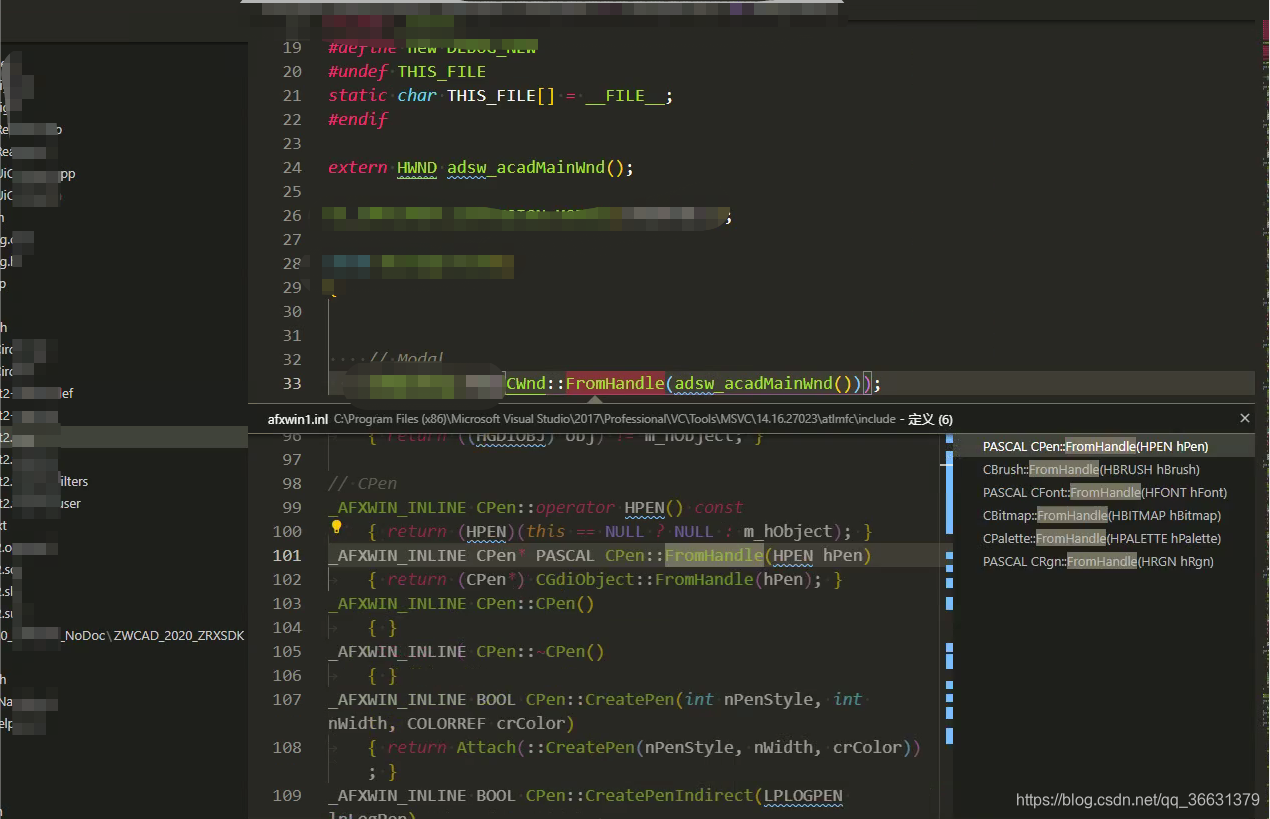Click the __FILE__ macro on line 21
The height and width of the screenshot is (819, 1270).
click(x=625, y=96)
